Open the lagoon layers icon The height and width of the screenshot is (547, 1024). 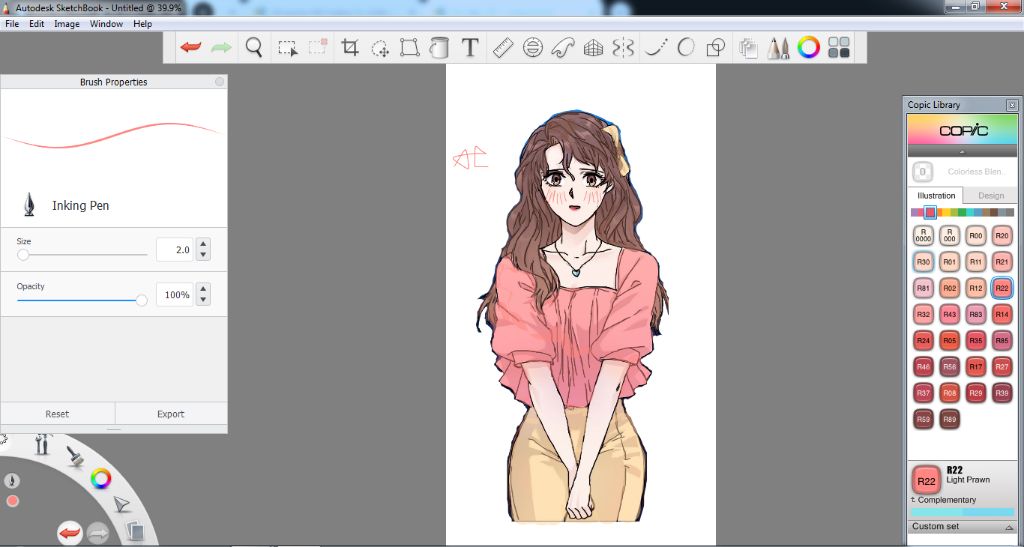(x=135, y=530)
